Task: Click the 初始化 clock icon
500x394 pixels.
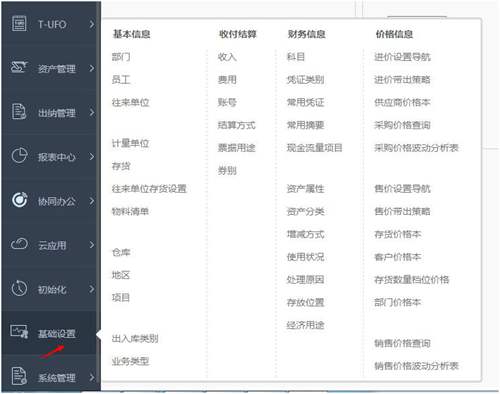Action: click(19, 288)
